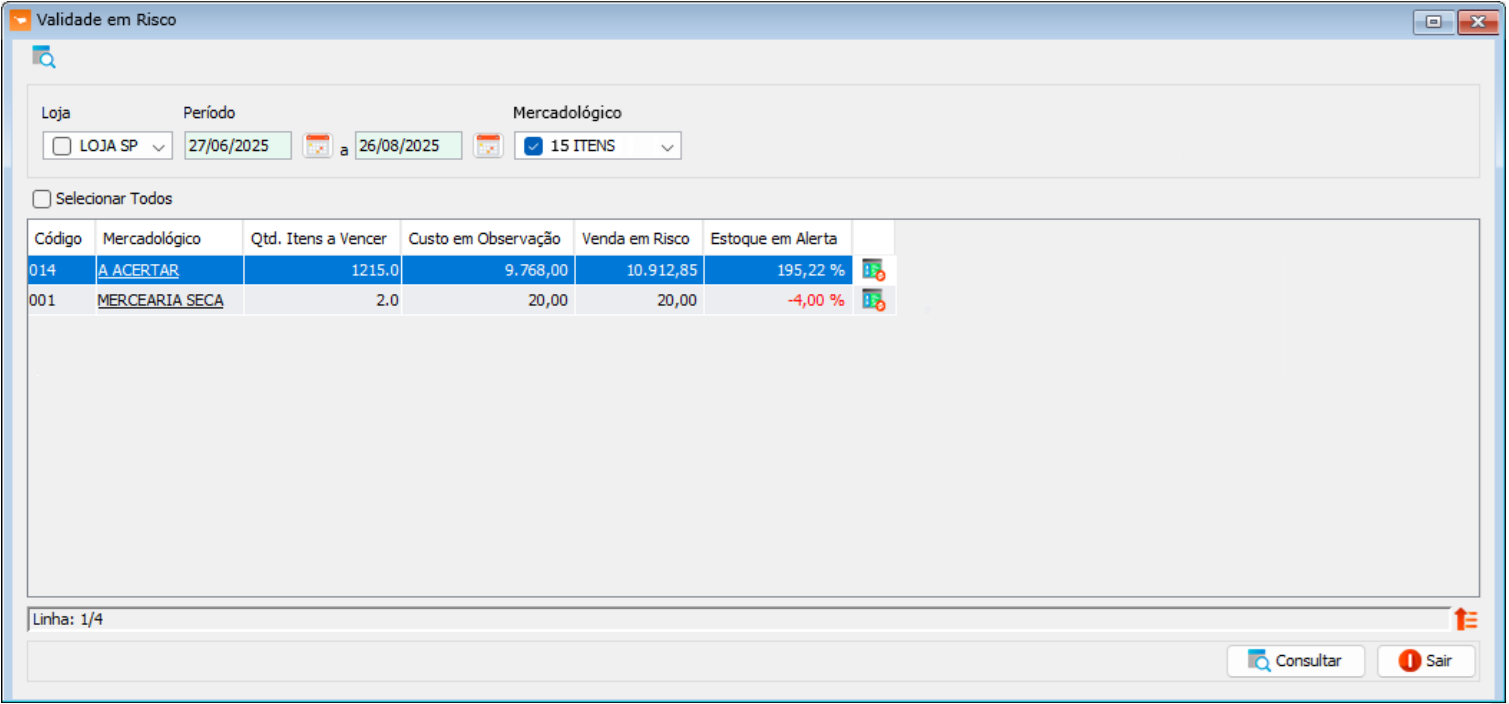Toggle the LOJA SP checkbox
This screenshot has width=1509, height=704.
tap(62, 146)
